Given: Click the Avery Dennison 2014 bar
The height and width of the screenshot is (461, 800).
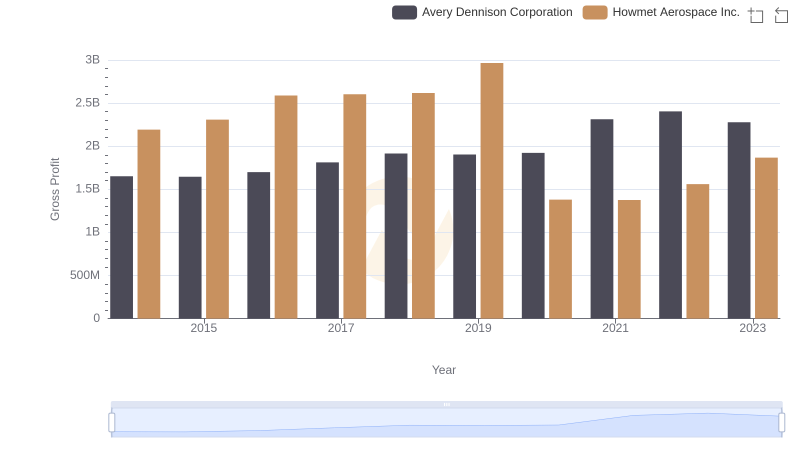Looking at the screenshot, I should tap(121, 247).
